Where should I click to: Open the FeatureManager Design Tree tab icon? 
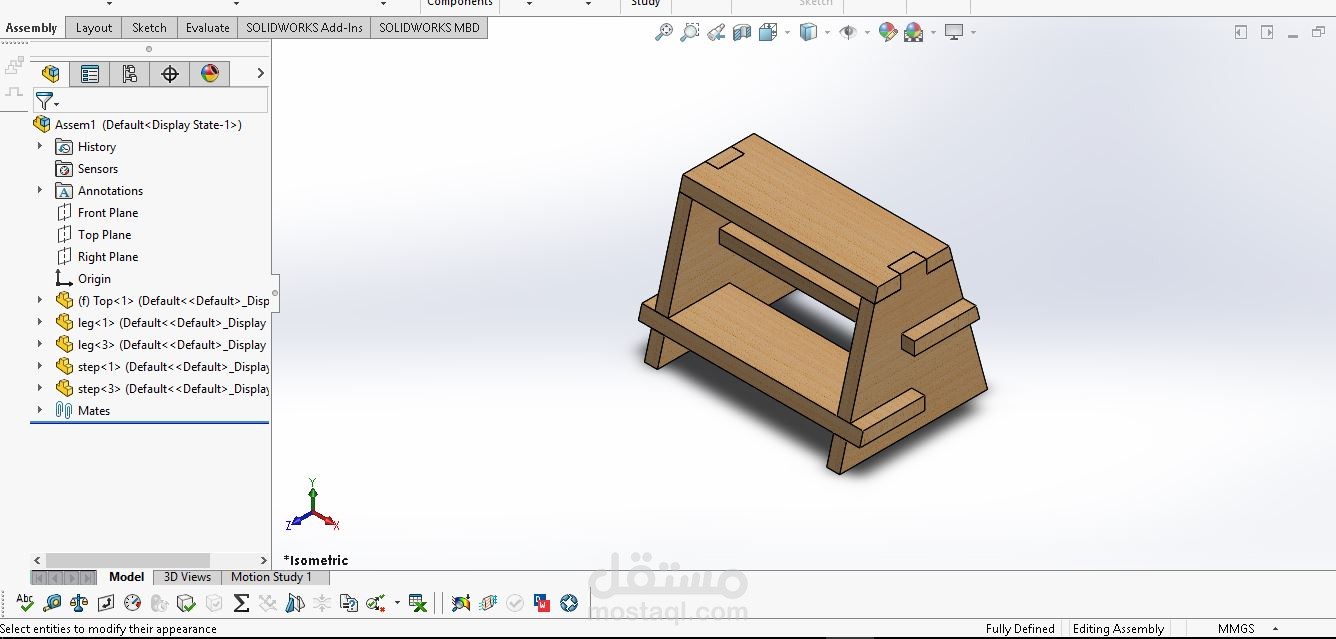pos(50,73)
